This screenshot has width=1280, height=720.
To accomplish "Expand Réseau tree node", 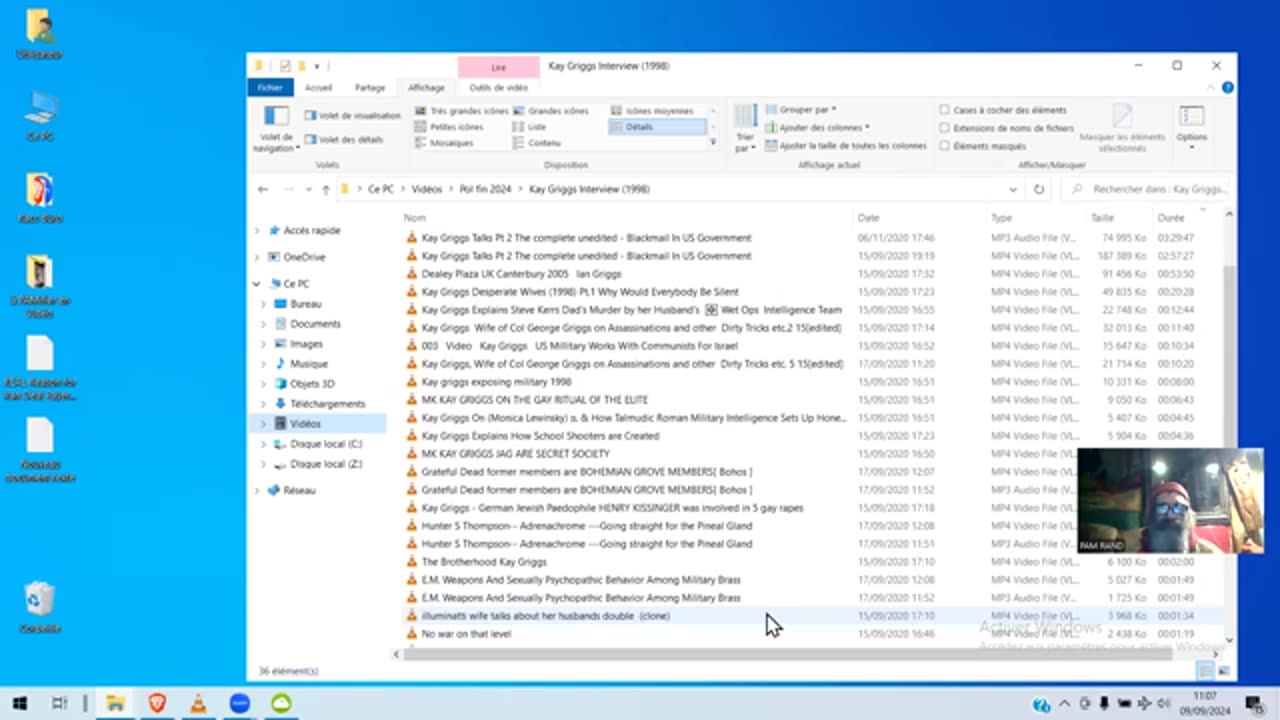I will pos(257,491).
